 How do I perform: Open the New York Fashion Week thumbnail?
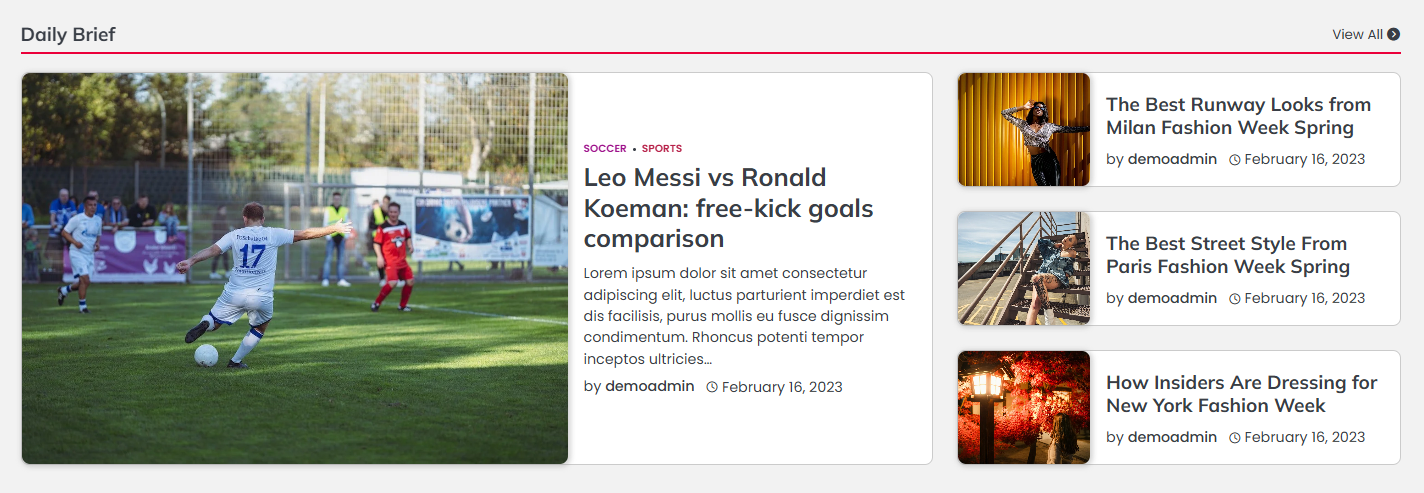pos(1024,407)
